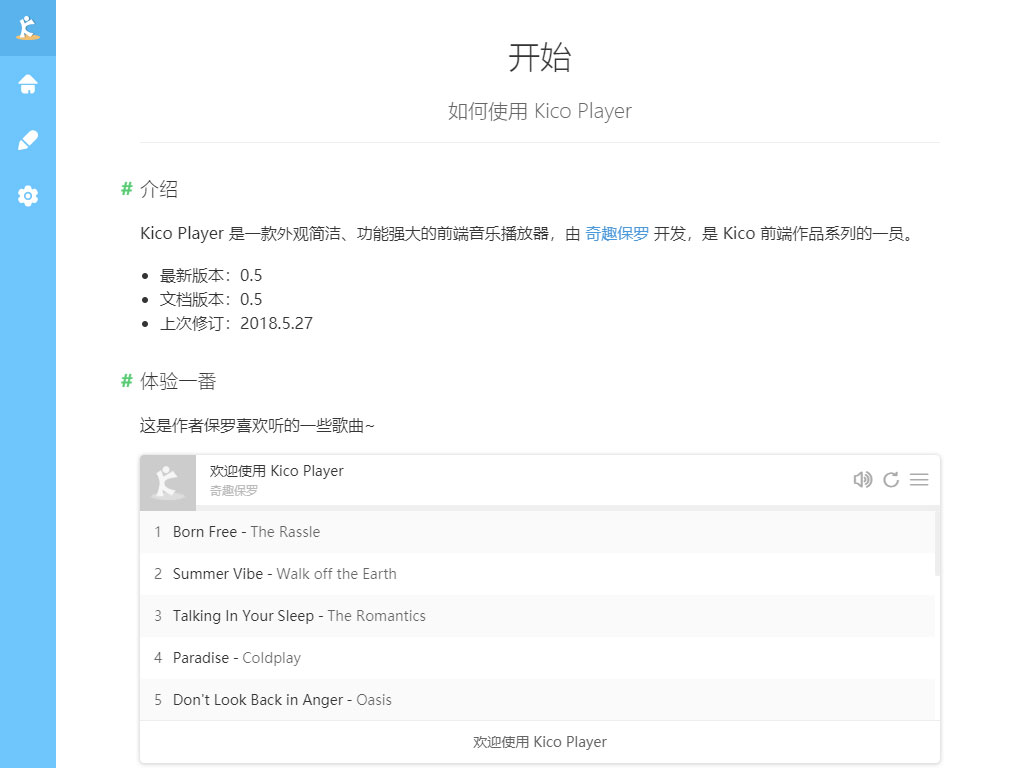
Task: Play Summer Vibe from the playlist
Action: pyautogui.click(x=537, y=574)
